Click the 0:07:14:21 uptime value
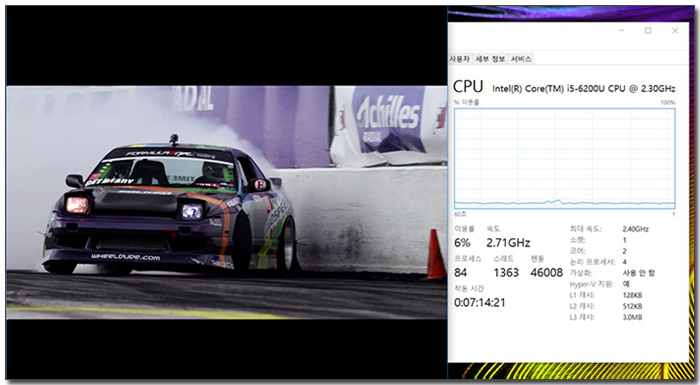 479,303
